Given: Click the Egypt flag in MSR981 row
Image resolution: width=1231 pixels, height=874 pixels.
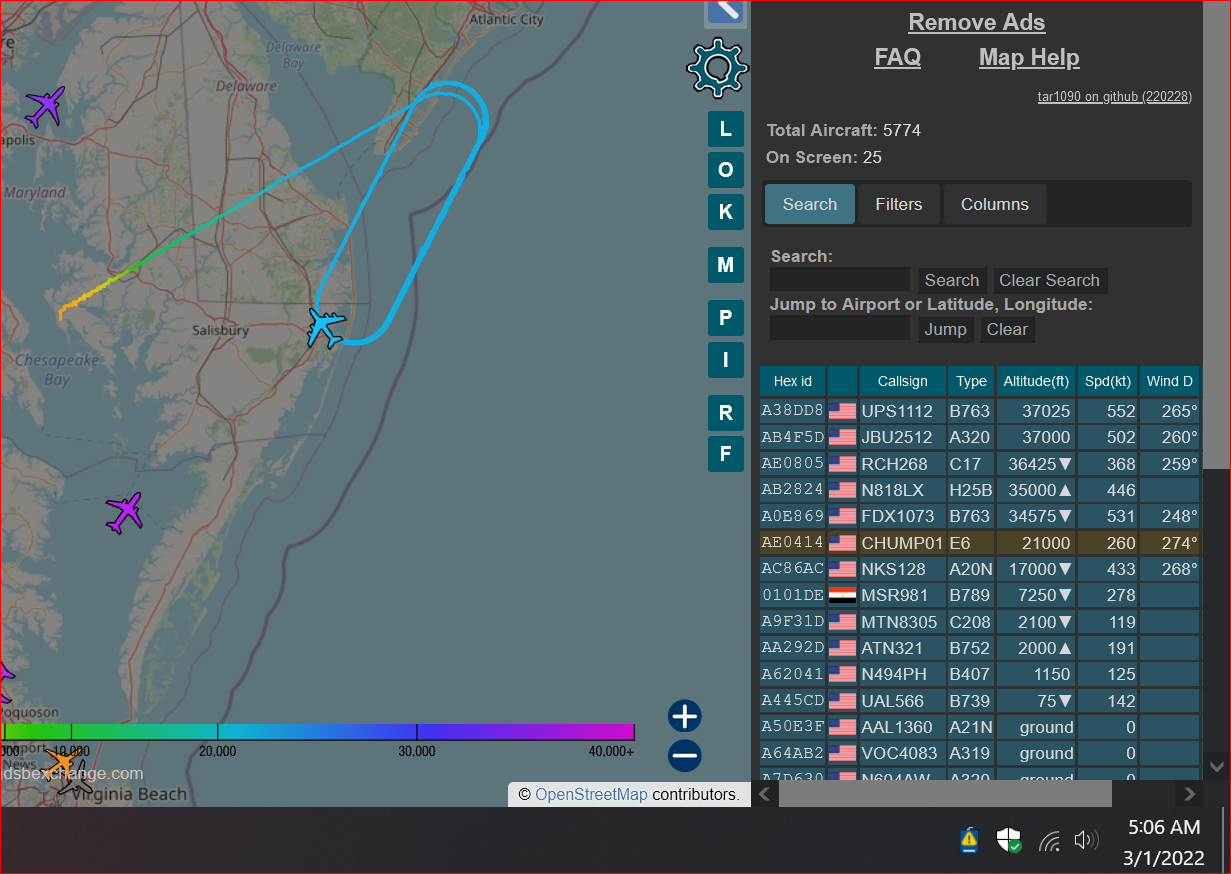Looking at the screenshot, I should [x=842, y=595].
